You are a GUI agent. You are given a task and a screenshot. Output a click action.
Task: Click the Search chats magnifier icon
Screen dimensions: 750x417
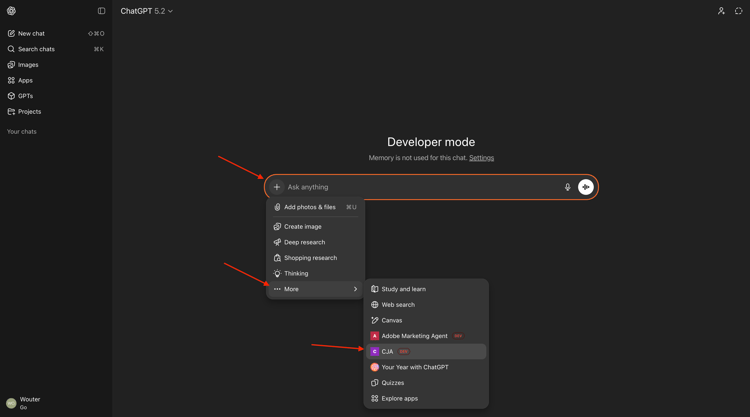click(11, 49)
